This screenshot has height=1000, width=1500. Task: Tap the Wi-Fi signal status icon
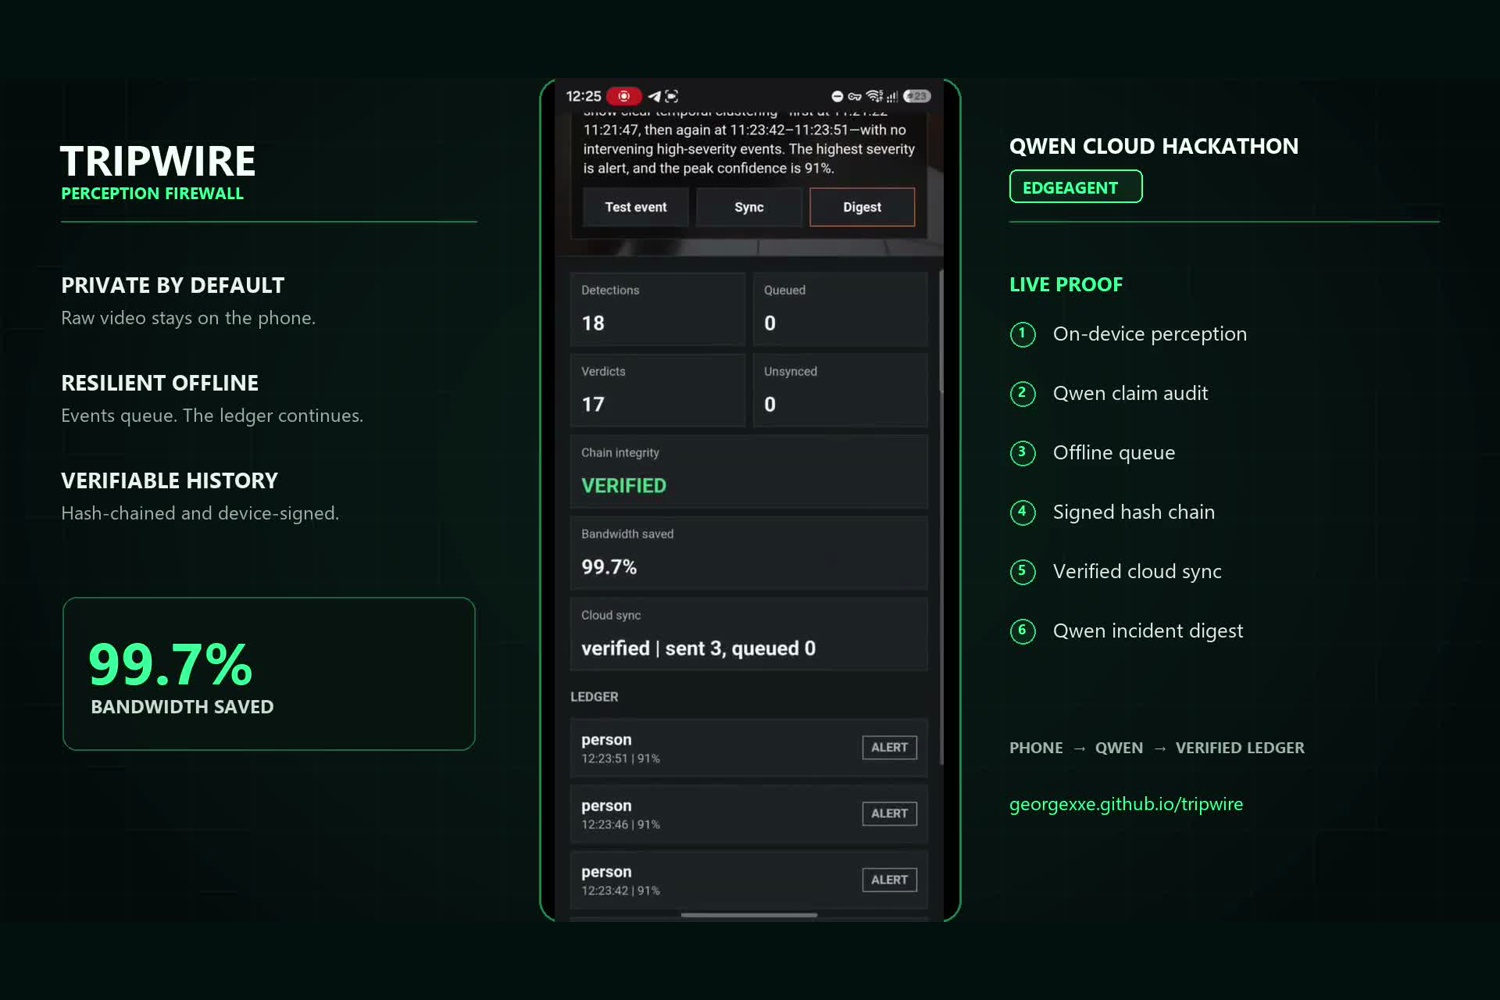coord(874,96)
